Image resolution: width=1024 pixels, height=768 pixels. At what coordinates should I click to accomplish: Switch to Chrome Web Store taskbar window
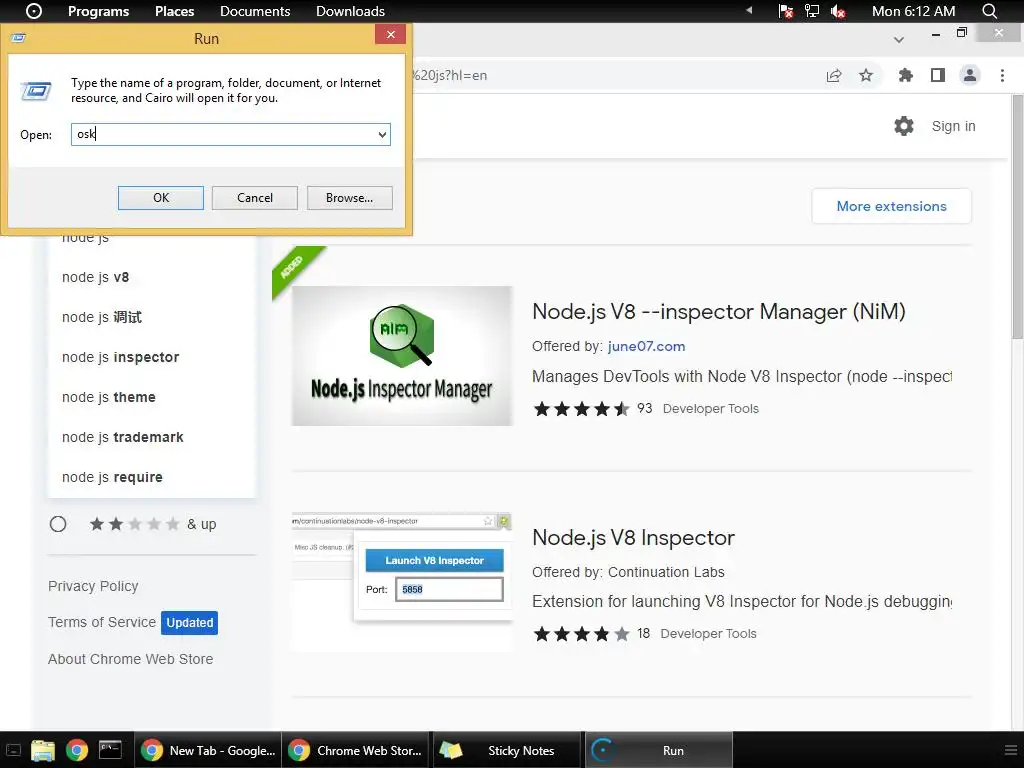tap(357, 750)
